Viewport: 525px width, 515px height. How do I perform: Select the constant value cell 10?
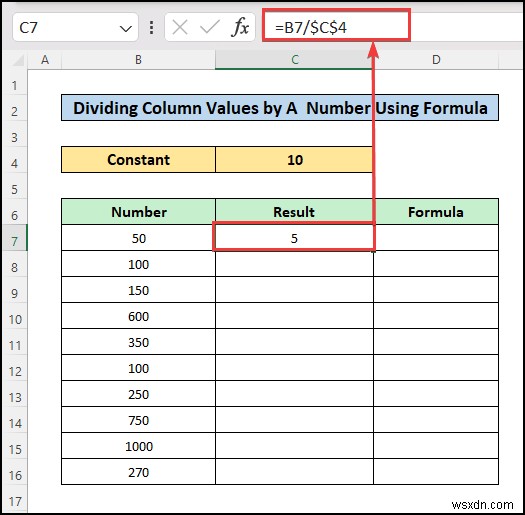click(x=294, y=159)
